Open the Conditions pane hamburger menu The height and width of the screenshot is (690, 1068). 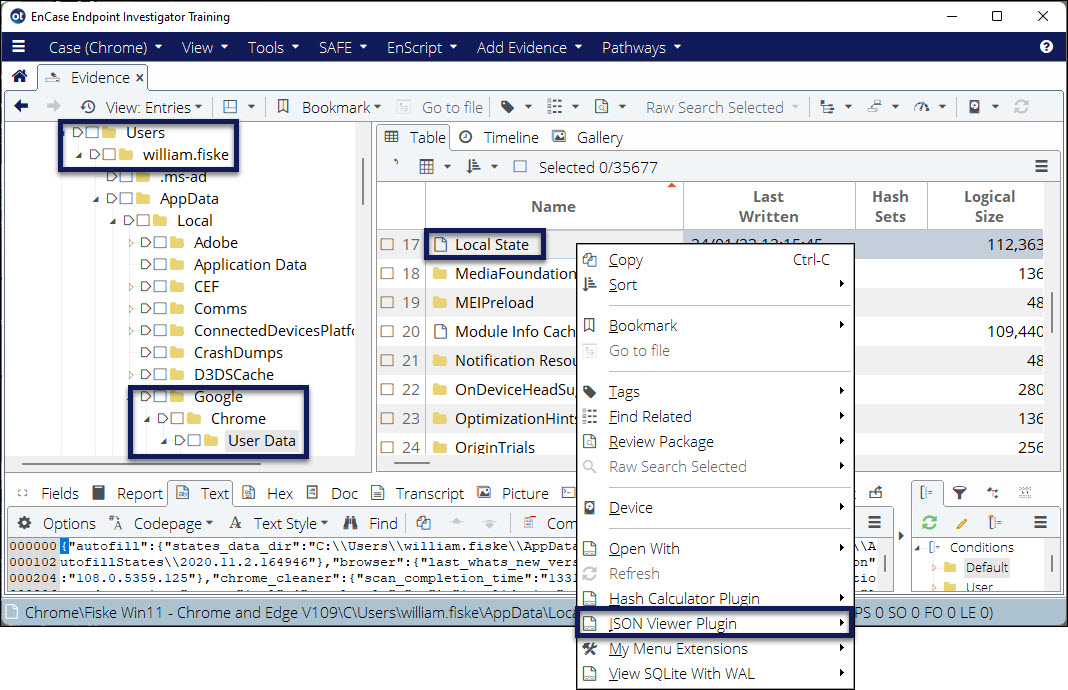[x=1040, y=522]
